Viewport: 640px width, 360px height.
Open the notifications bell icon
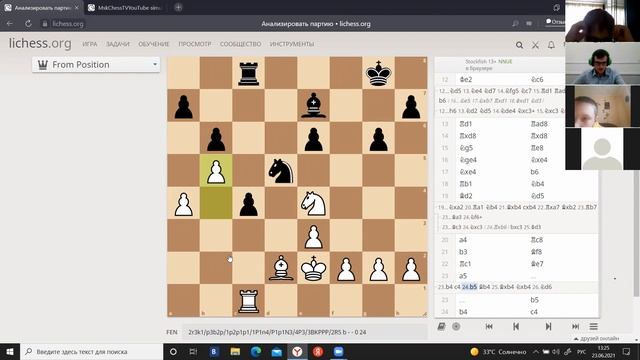[551, 45]
